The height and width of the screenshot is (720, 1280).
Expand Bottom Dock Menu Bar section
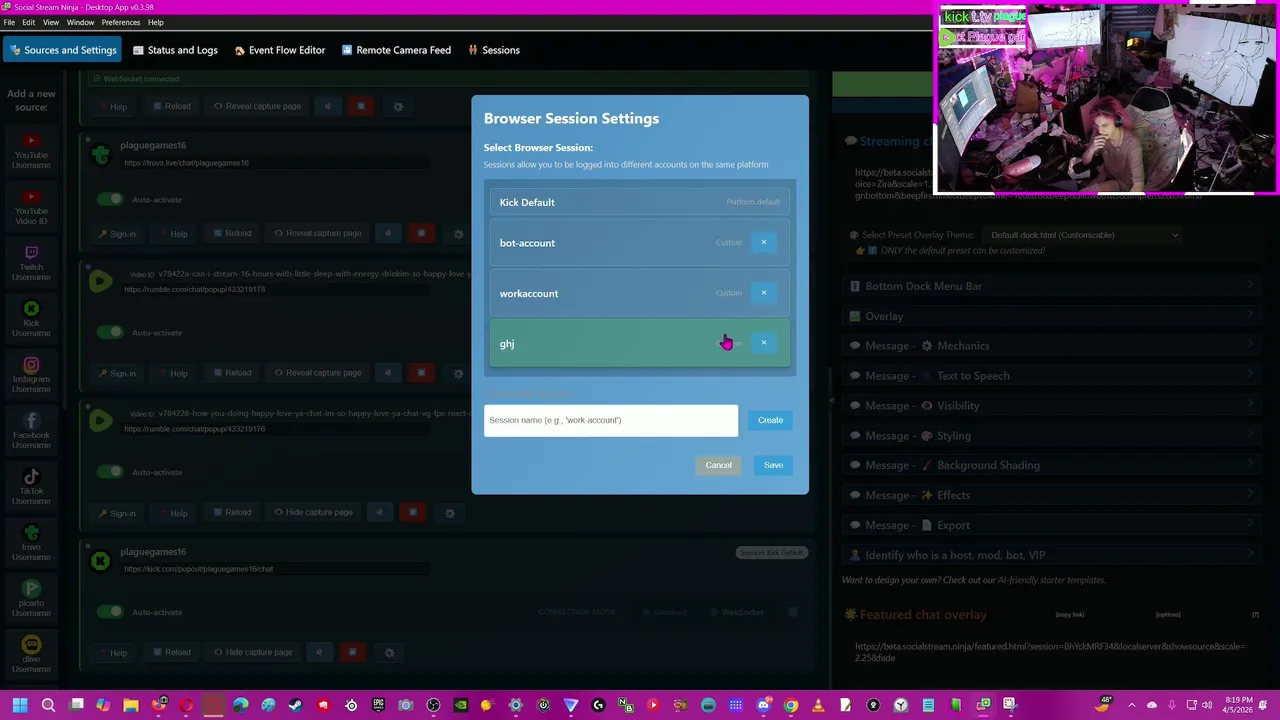(1051, 286)
